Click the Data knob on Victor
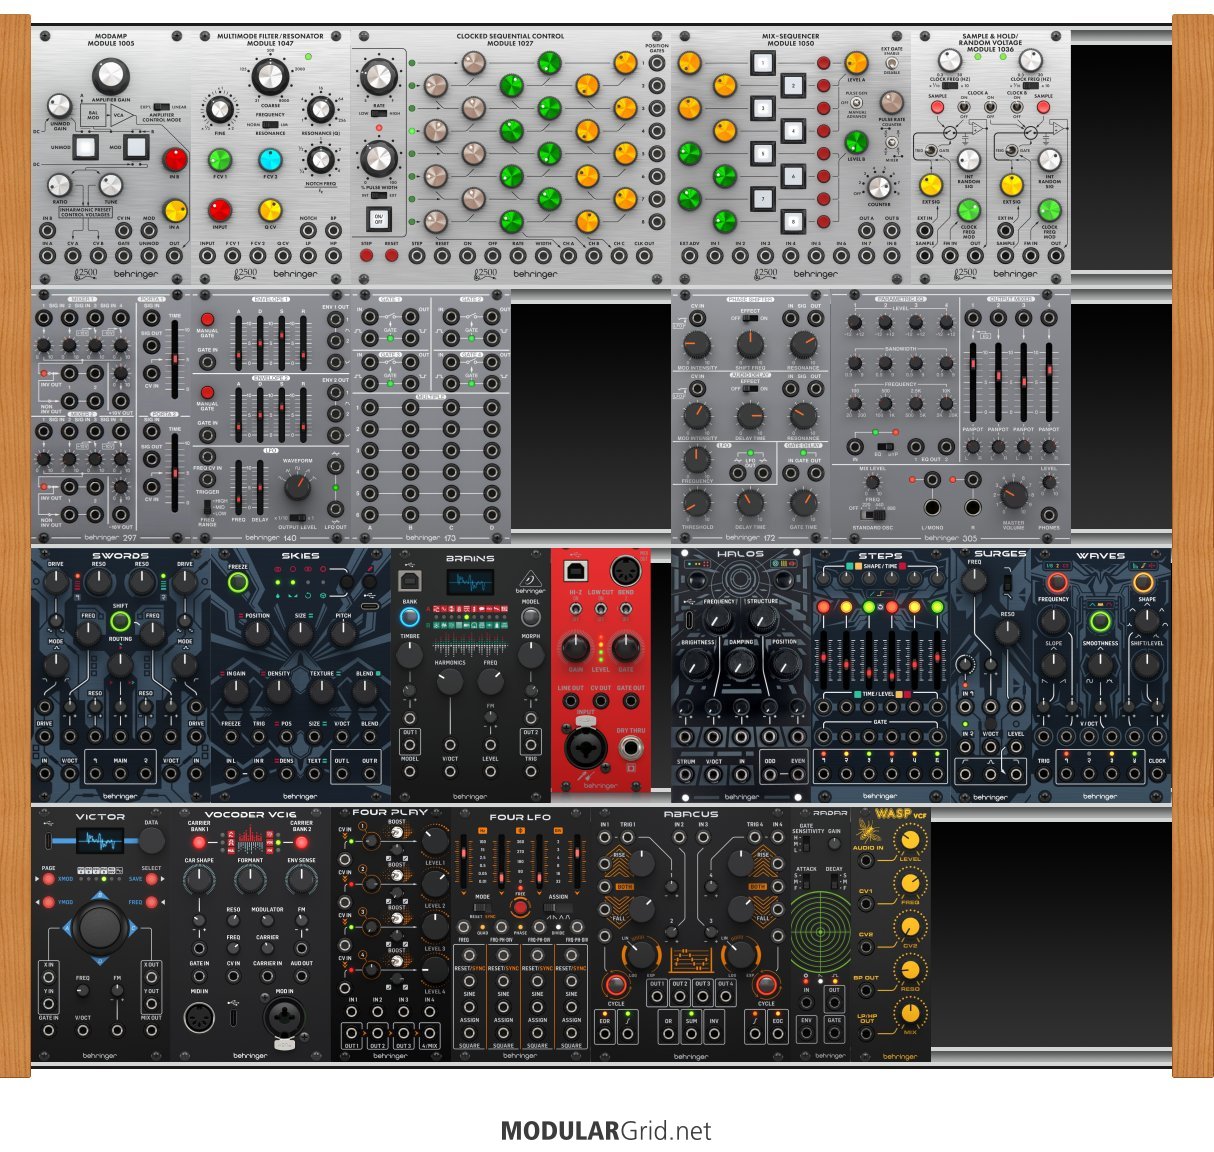The height and width of the screenshot is (1152, 1214). pos(151,841)
